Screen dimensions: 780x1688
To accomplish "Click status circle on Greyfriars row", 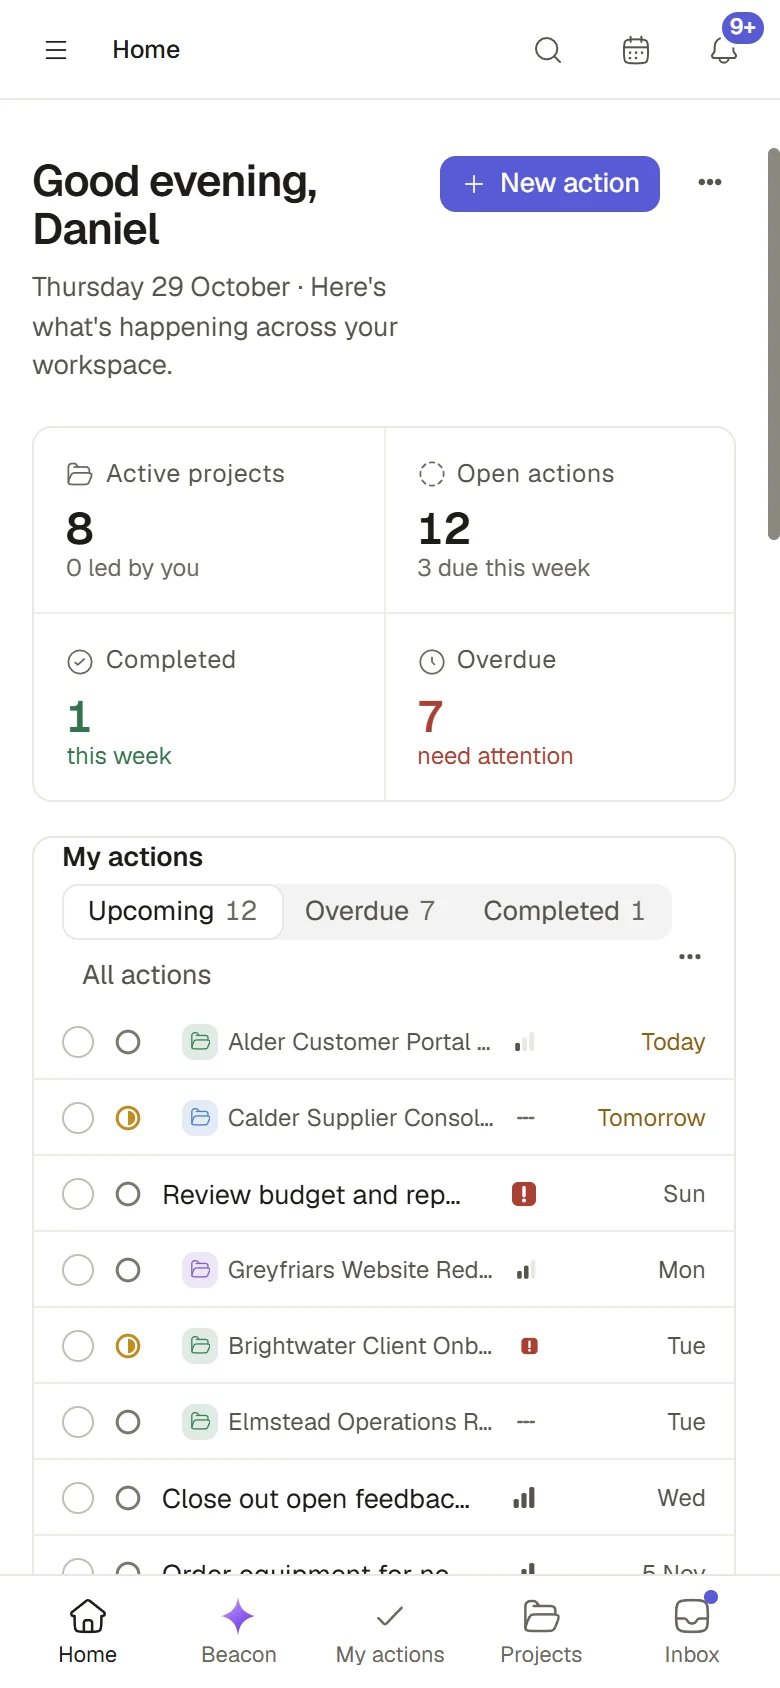I will pyautogui.click(x=128, y=1270).
